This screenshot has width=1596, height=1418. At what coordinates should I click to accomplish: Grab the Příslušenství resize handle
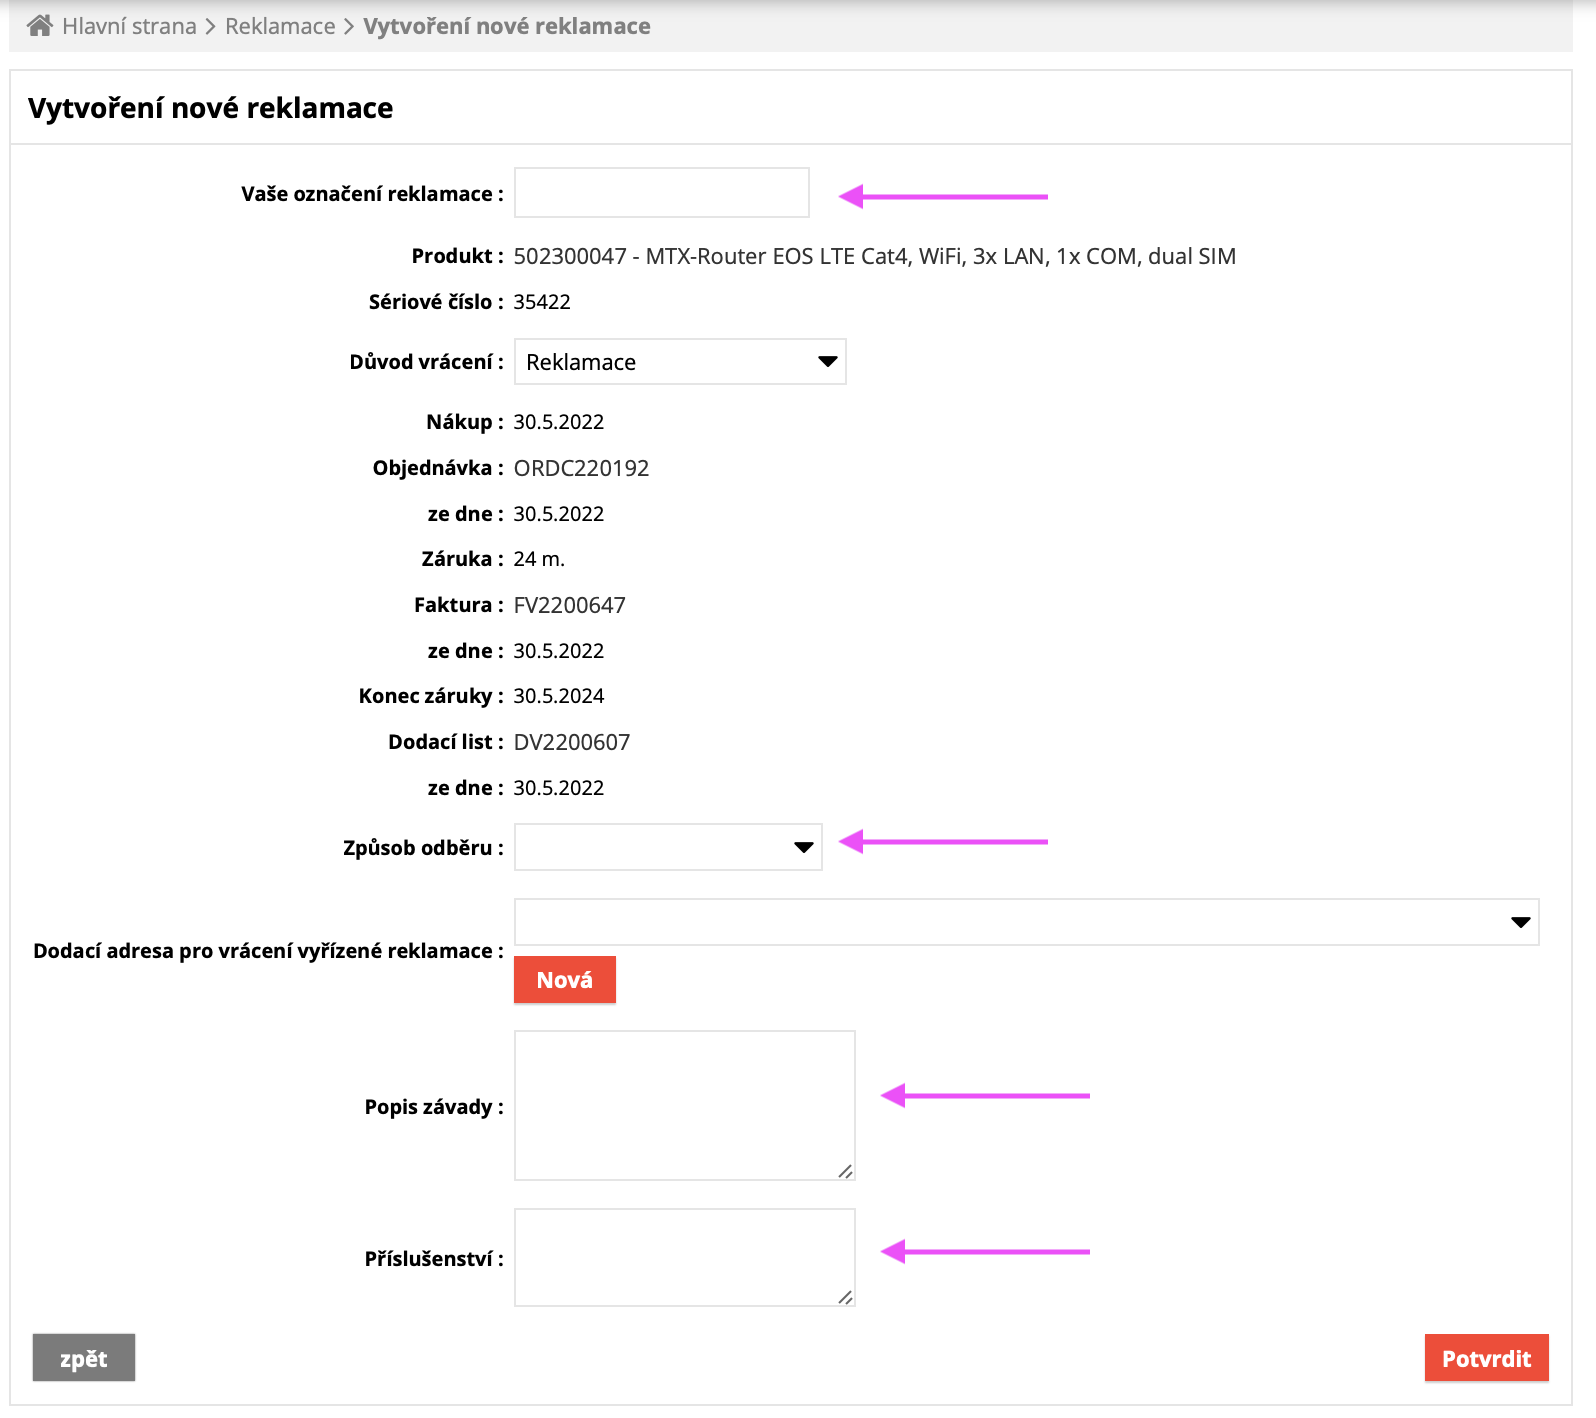[x=846, y=1298]
